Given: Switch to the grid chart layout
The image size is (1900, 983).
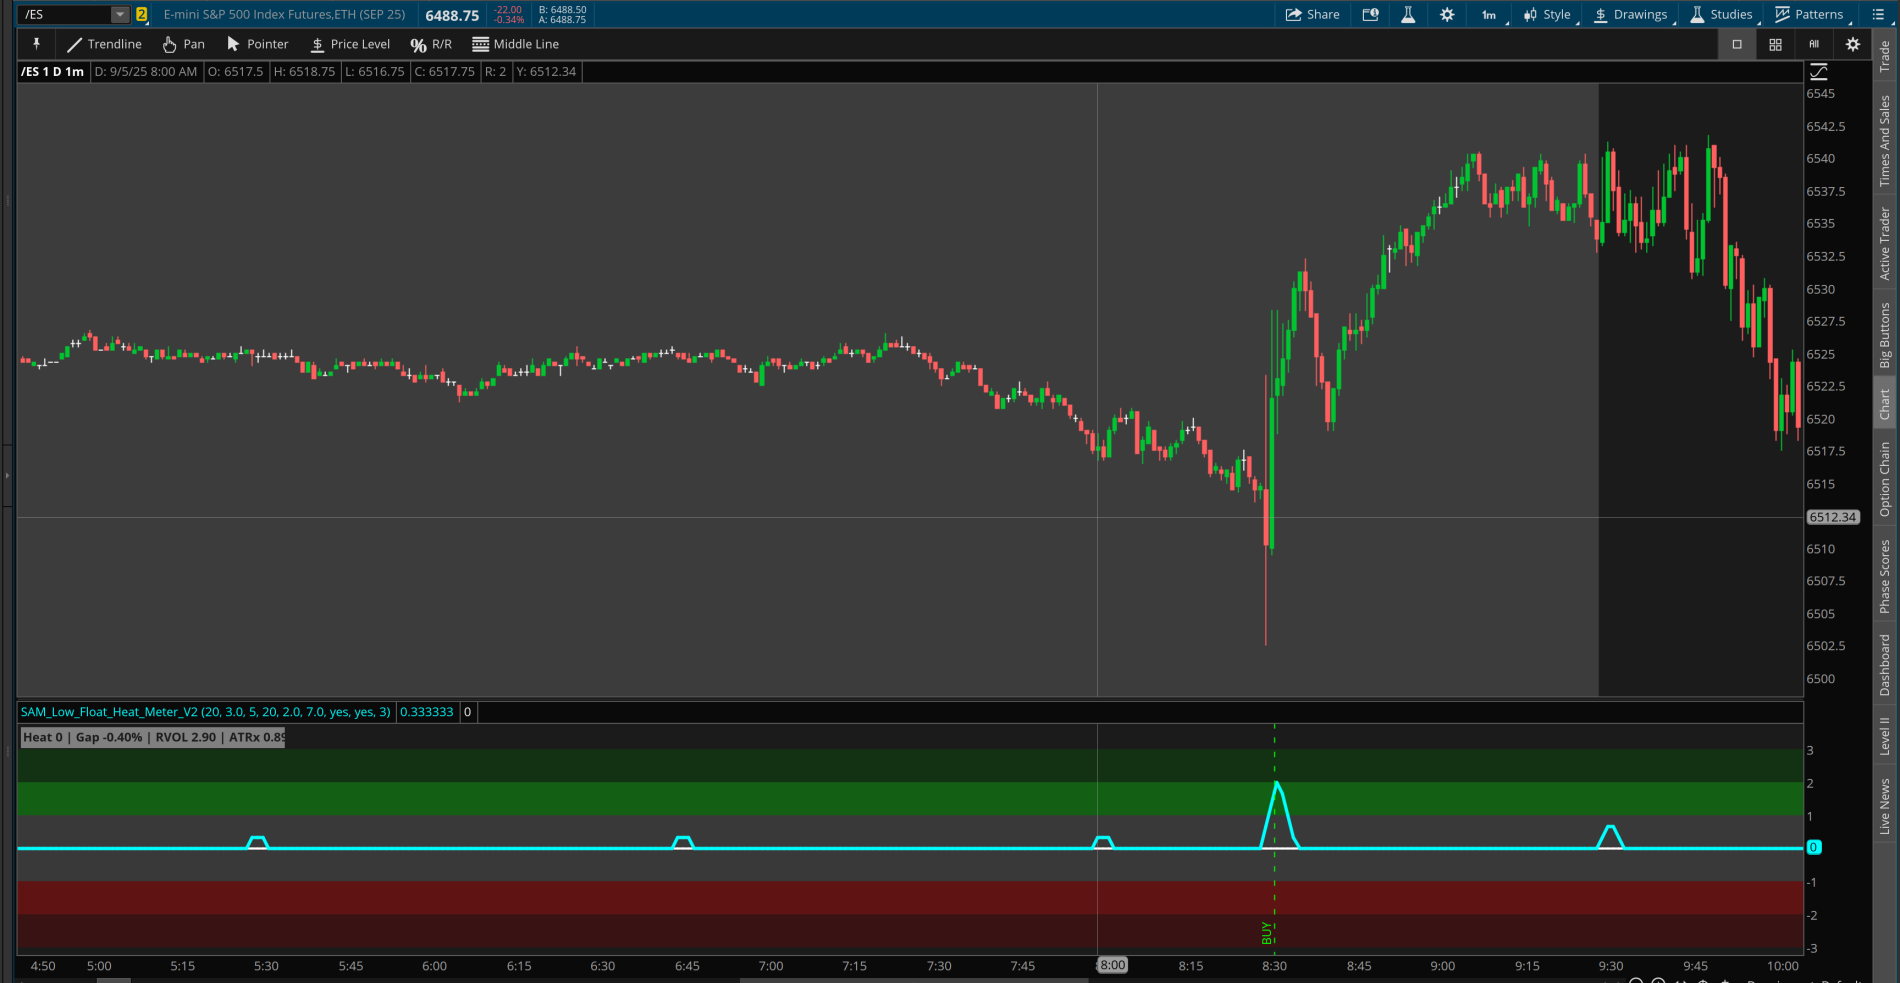Looking at the screenshot, I should point(1775,44).
